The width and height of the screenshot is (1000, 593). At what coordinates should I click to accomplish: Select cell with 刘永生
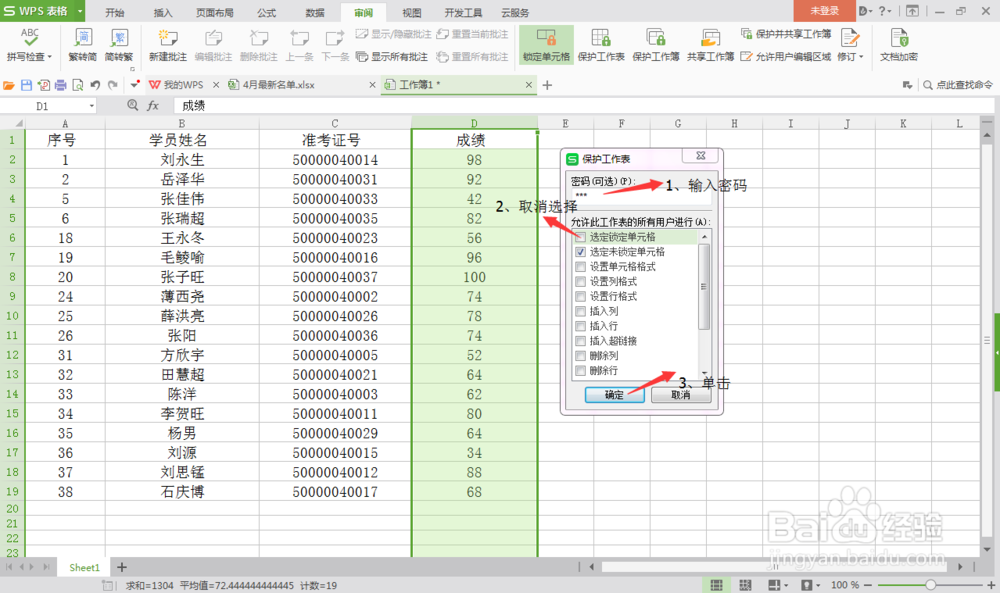point(182,159)
